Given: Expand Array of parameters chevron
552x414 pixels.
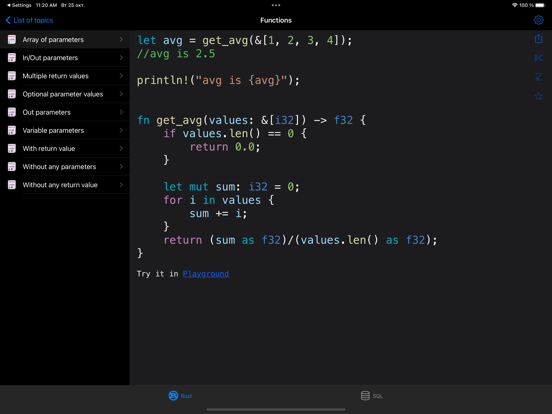Looking at the screenshot, I should click(x=121, y=39).
